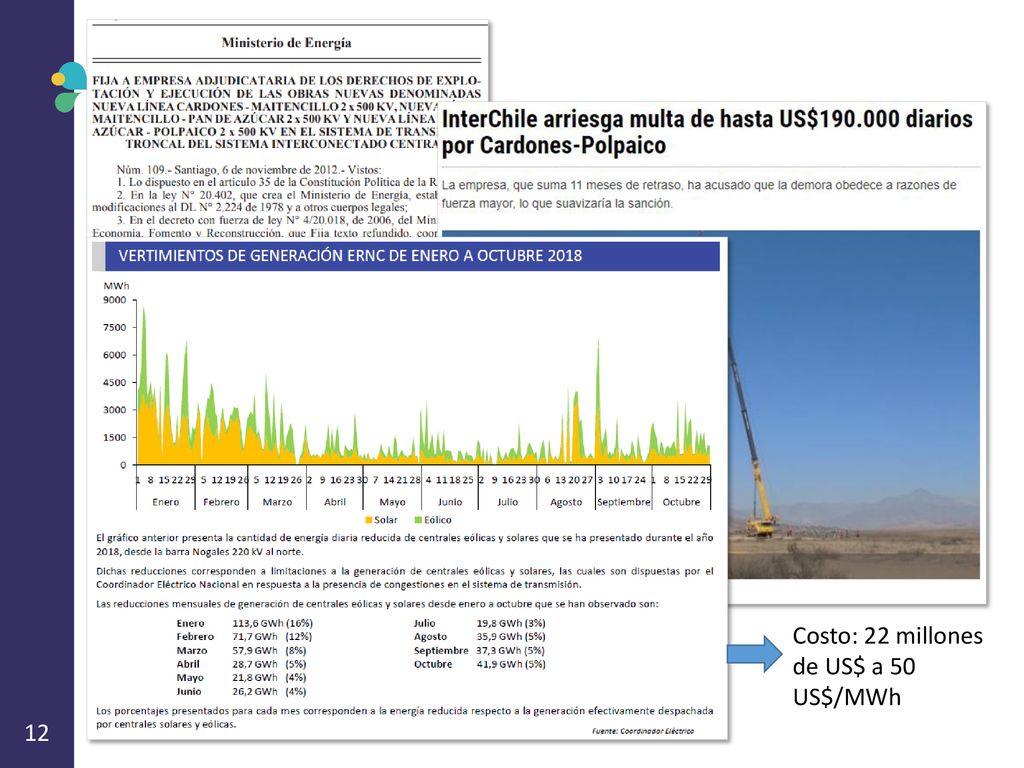This screenshot has width=1024, height=768.
Task: Click the 'Febrero' month label on chart axis
Action: (x=221, y=502)
